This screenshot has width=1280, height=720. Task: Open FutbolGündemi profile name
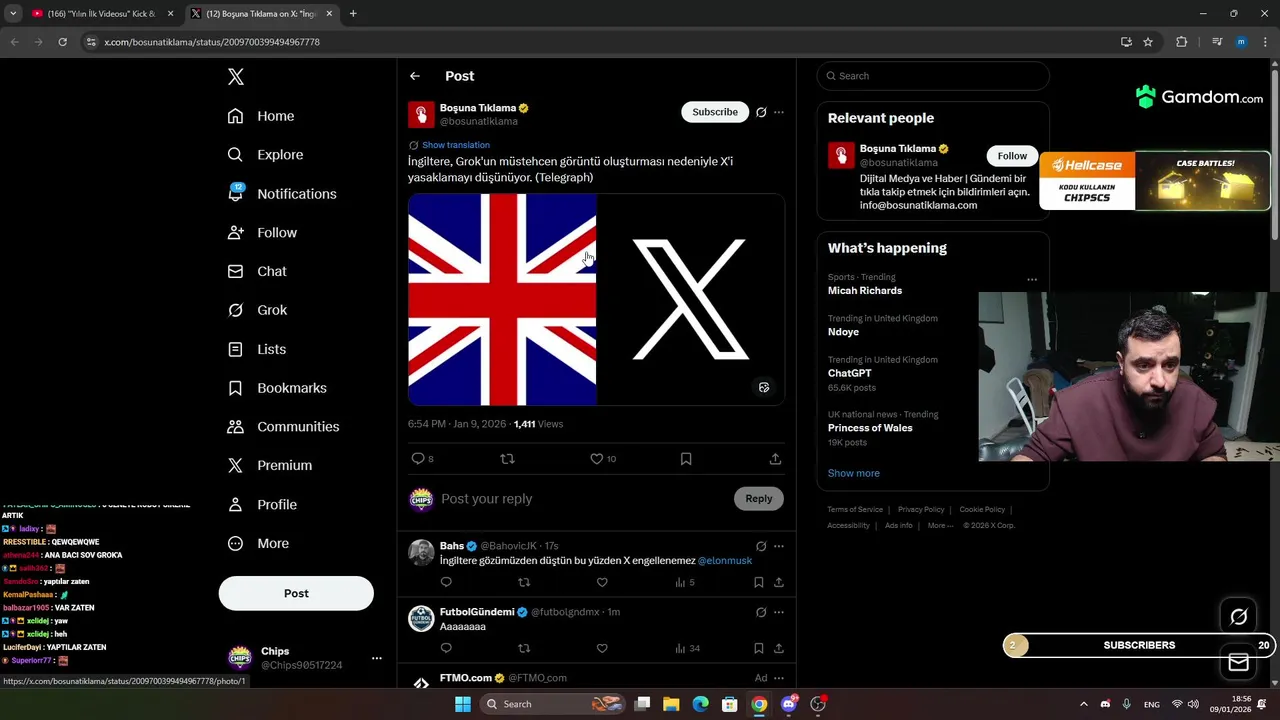[x=477, y=612]
